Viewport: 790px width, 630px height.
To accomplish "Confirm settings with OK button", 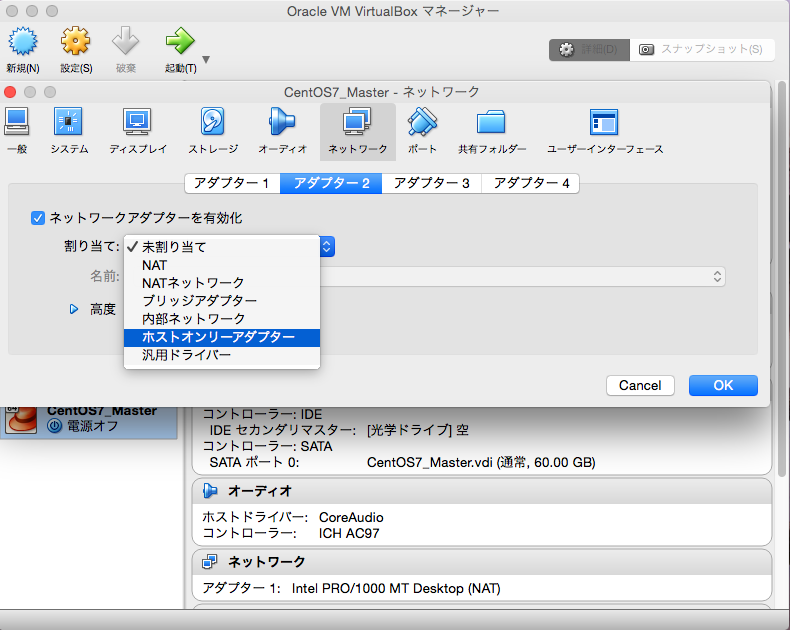I will click(723, 386).
